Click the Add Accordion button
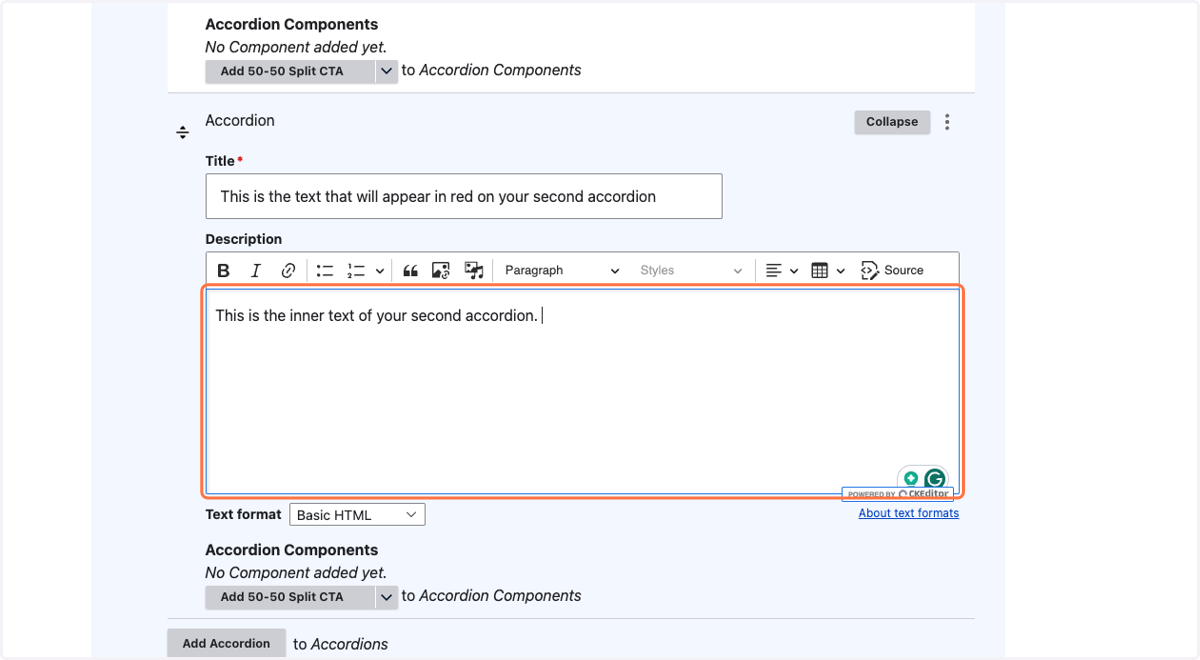Viewport: 1200px width, 660px height. [x=226, y=643]
